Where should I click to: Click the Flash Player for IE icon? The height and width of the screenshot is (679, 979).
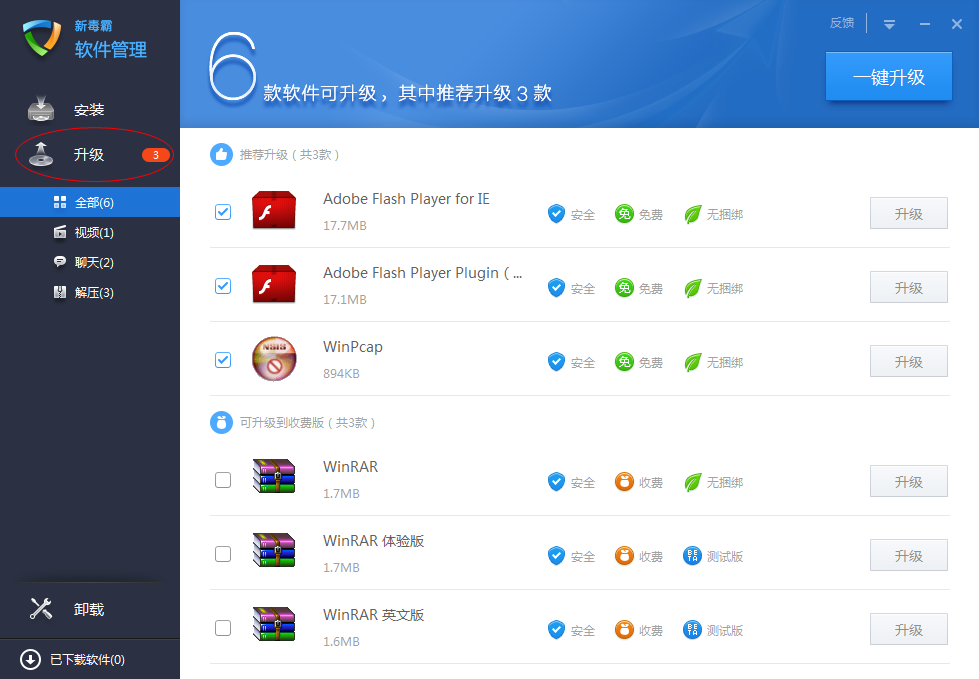point(273,210)
